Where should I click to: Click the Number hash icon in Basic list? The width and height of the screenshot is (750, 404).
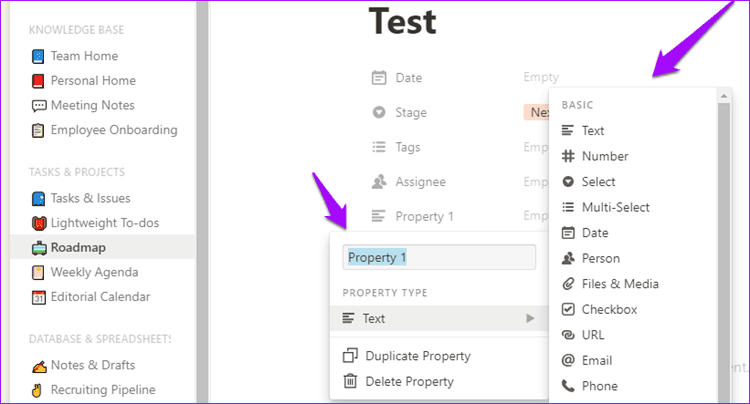[x=568, y=156]
